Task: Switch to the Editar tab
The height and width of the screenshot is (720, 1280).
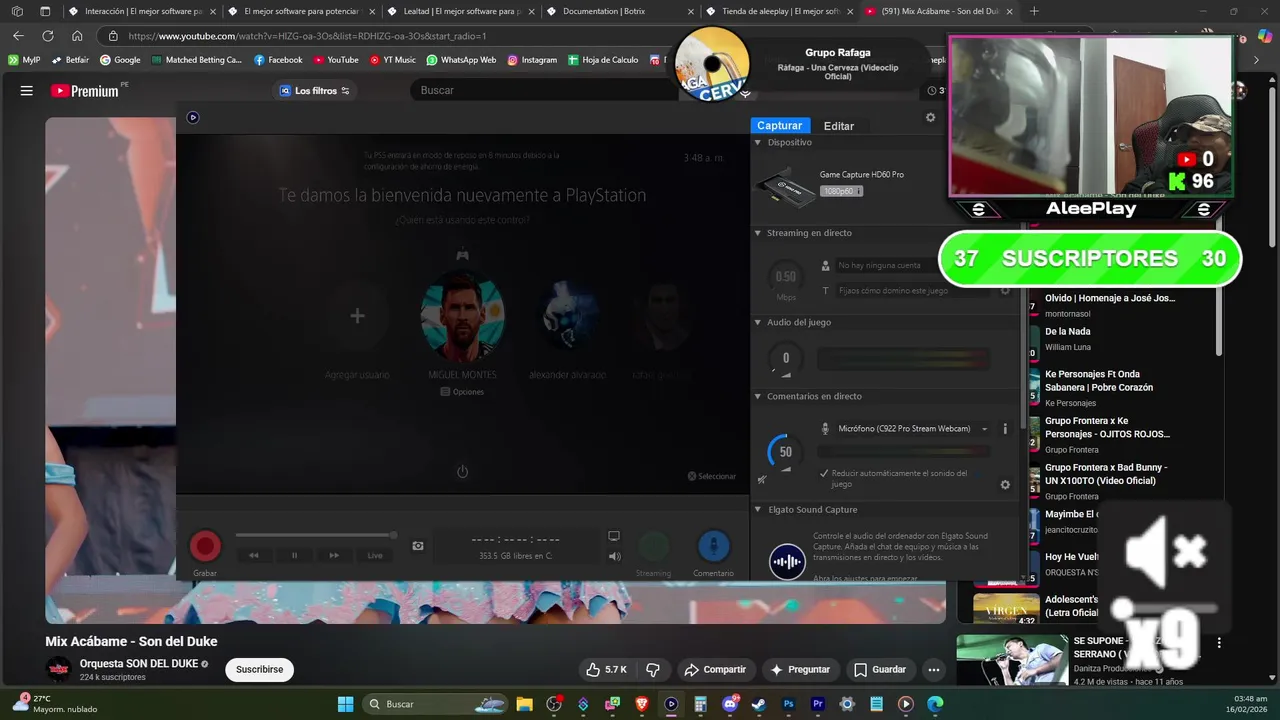Action: coord(839,126)
